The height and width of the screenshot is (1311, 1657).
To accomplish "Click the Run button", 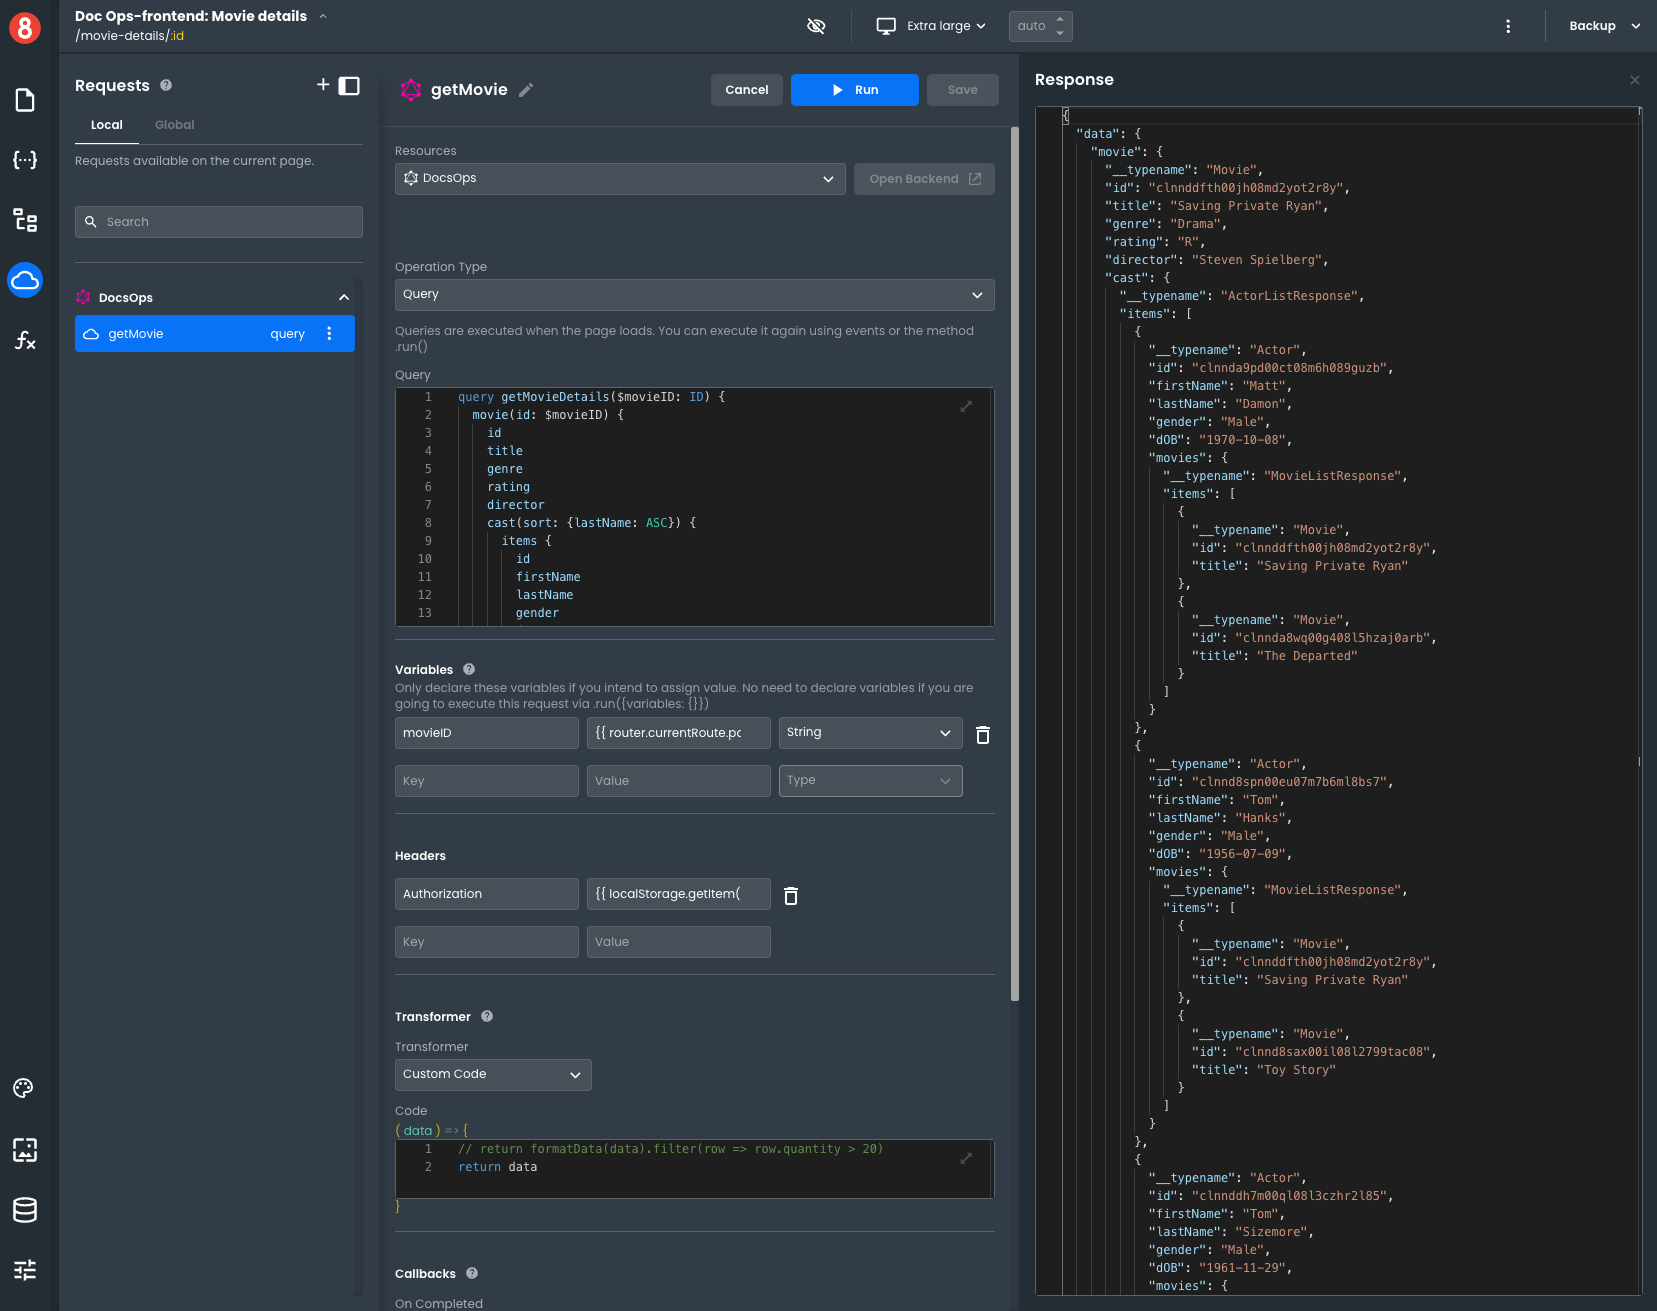I will tap(854, 90).
